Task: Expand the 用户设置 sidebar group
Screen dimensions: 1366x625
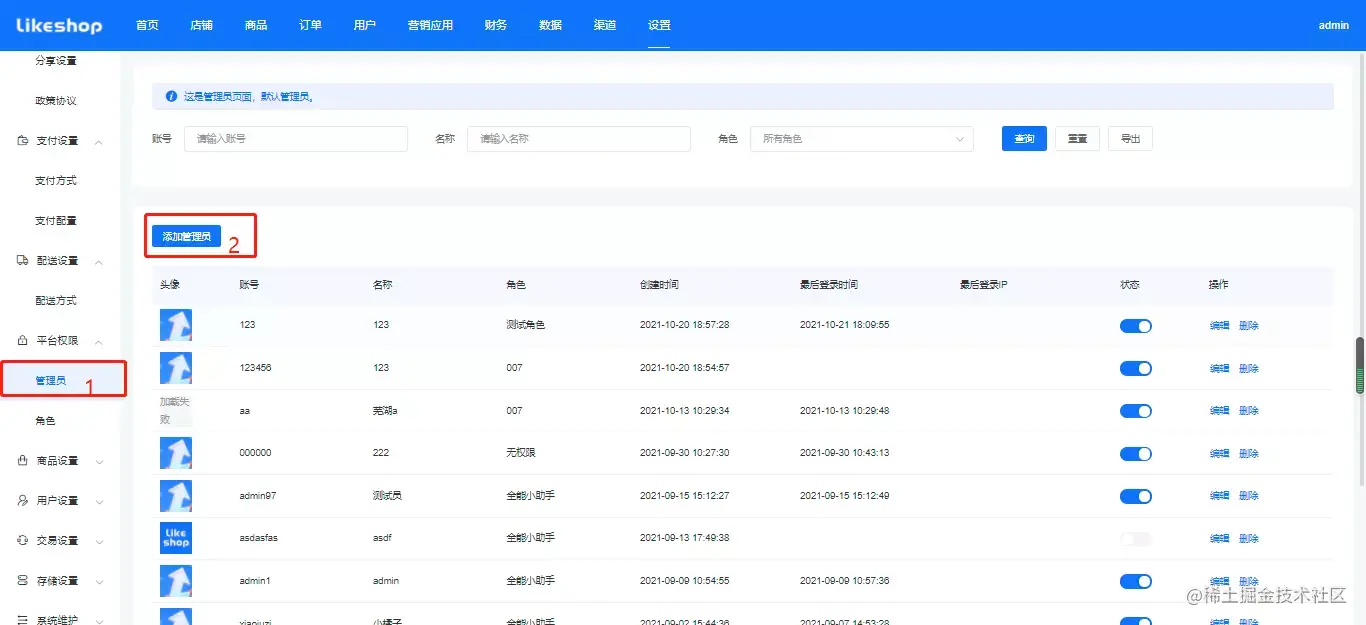Action: (x=99, y=502)
